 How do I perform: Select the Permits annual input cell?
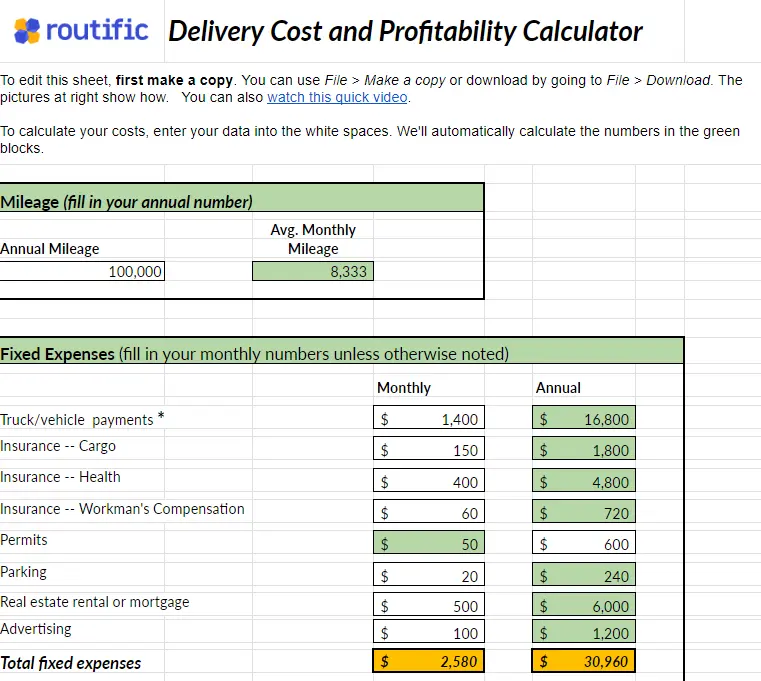584,544
